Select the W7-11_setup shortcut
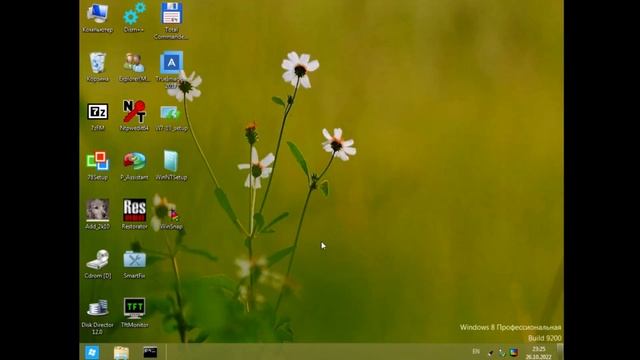Image resolution: width=640 pixels, height=360 pixels. pos(171,118)
